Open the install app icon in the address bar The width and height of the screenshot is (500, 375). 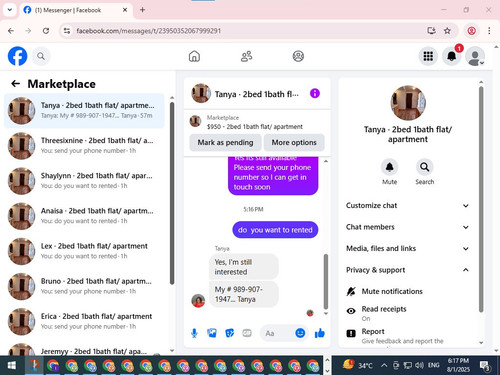431,31
